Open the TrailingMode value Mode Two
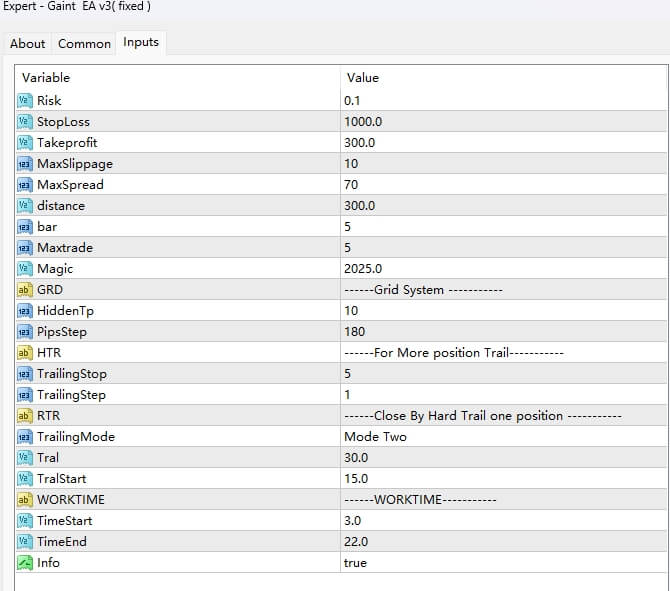Screen dimensions: 670x591 tap(375, 436)
